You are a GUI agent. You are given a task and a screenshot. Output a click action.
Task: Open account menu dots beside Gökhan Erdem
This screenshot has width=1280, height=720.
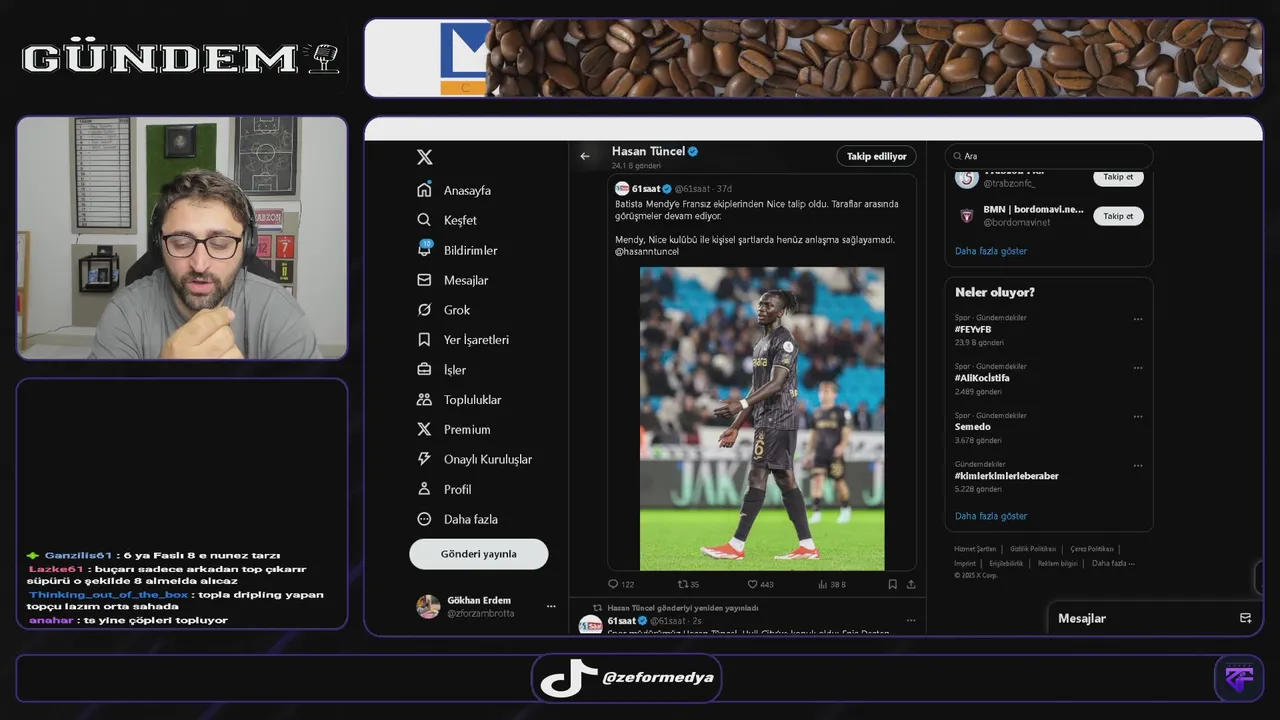coord(551,607)
